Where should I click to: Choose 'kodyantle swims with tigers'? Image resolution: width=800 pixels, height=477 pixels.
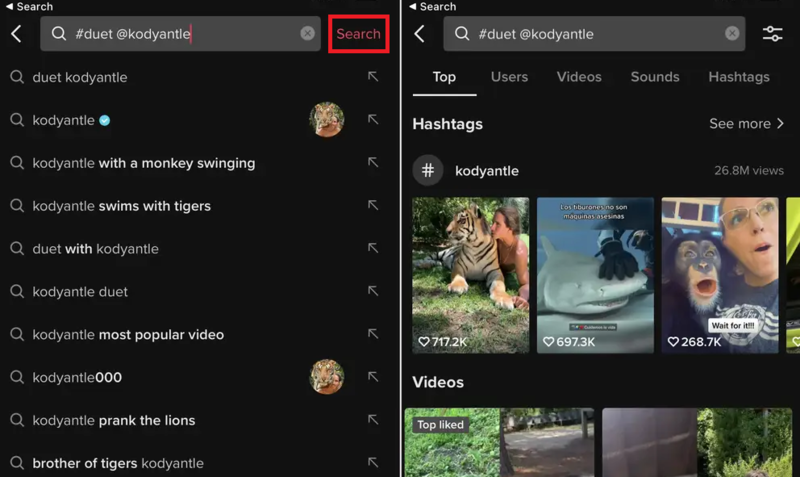[121, 206]
